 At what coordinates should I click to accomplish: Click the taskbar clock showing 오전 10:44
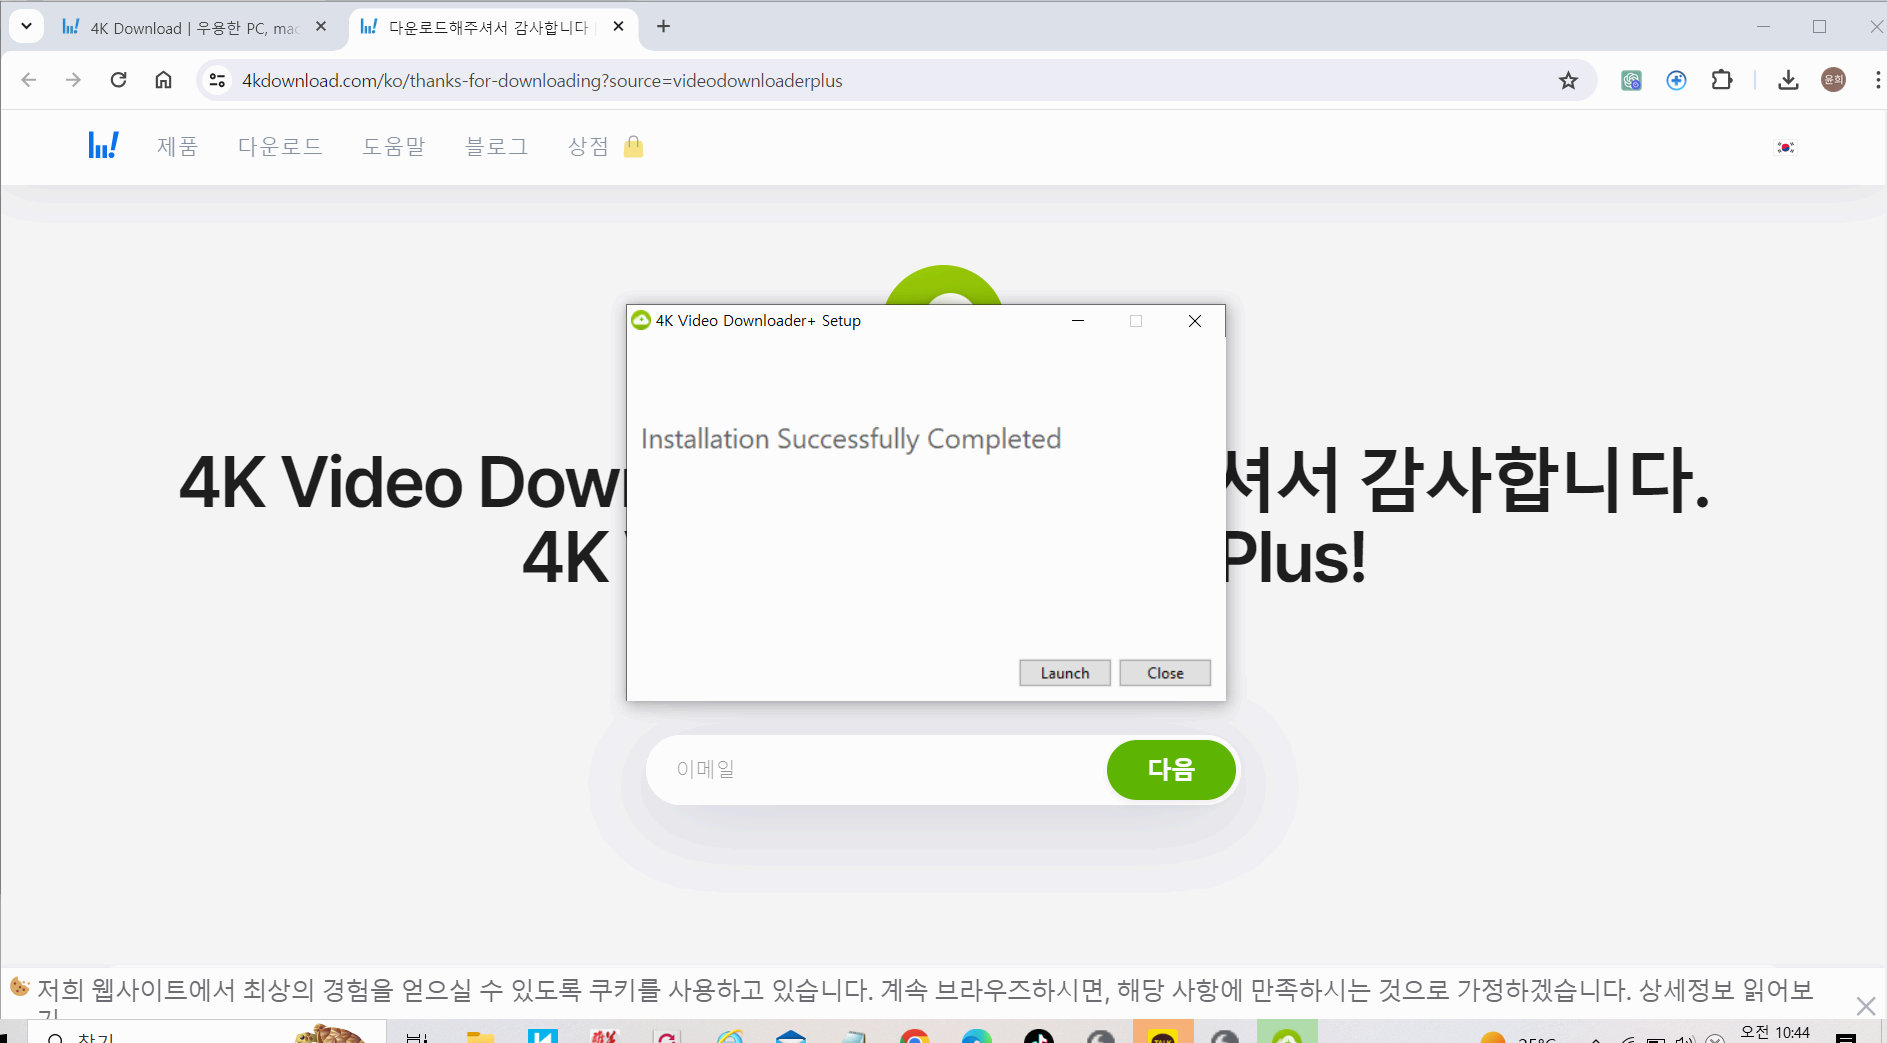coord(1775,1032)
